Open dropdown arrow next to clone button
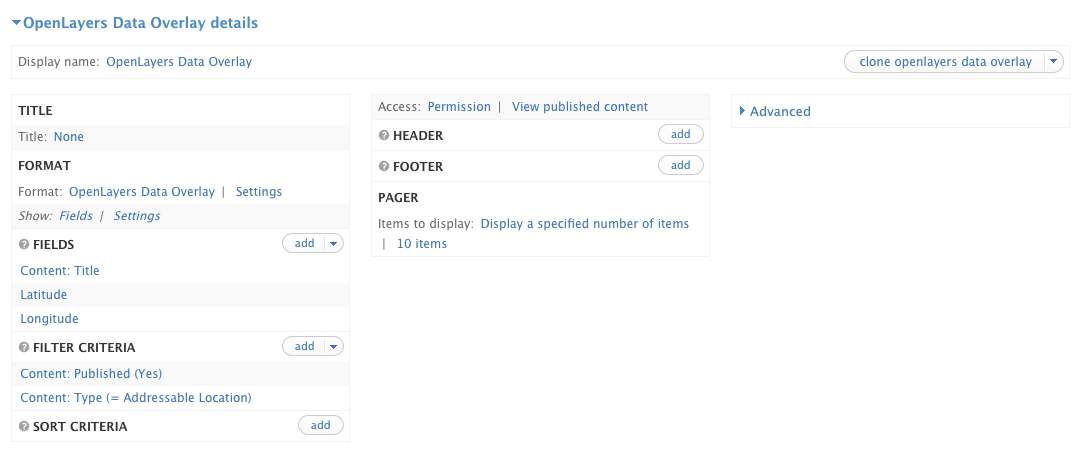This screenshot has height=476, width=1079. [1053, 62]
